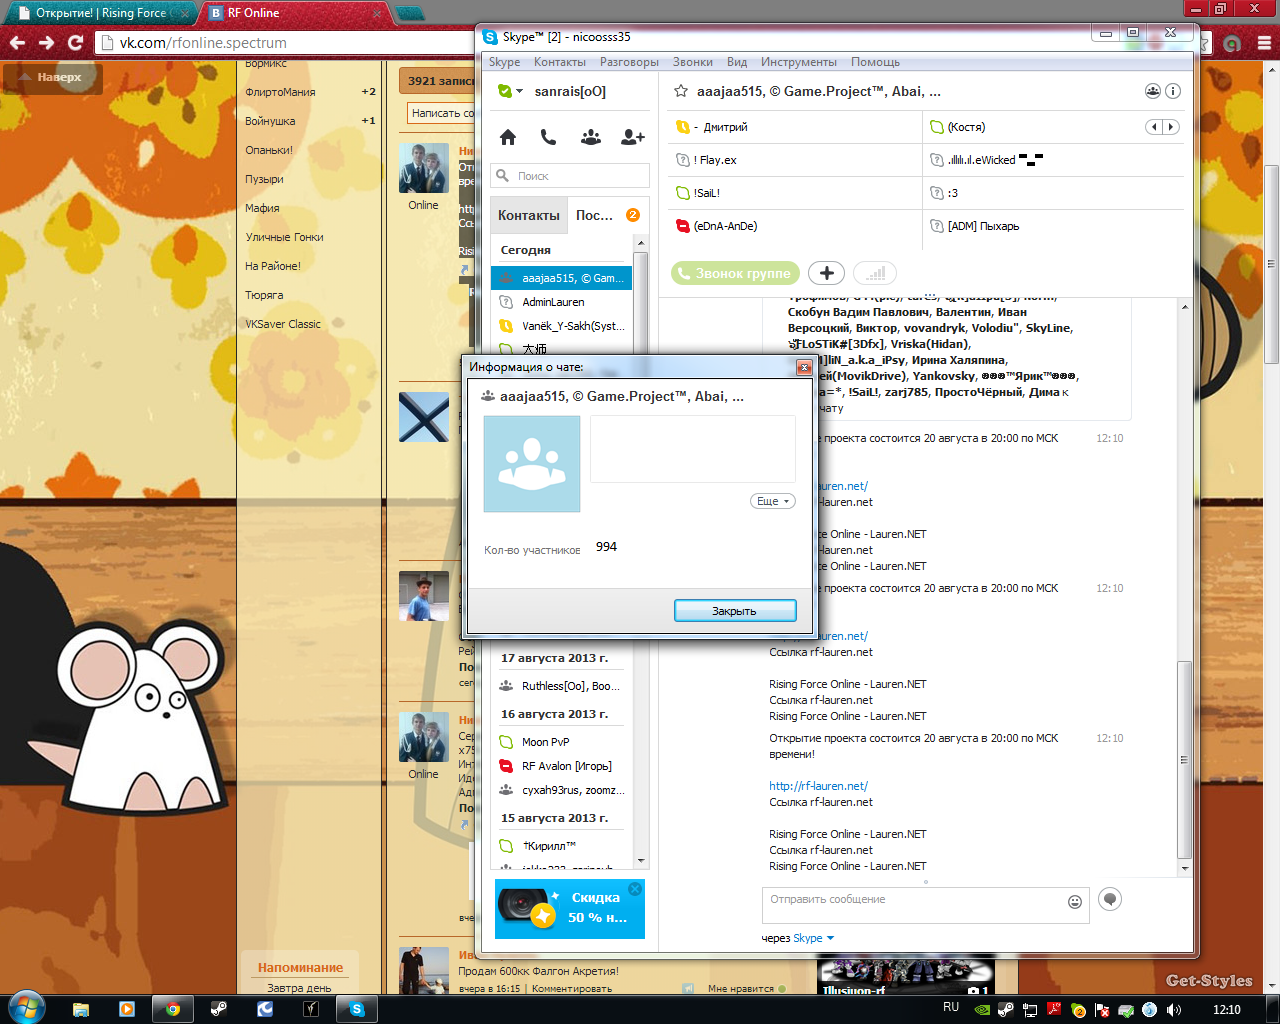This screenshot has height=1024, width=1280.
Task: Open Chrome menu hamburger icon
Action: [x=1263, y=43]
